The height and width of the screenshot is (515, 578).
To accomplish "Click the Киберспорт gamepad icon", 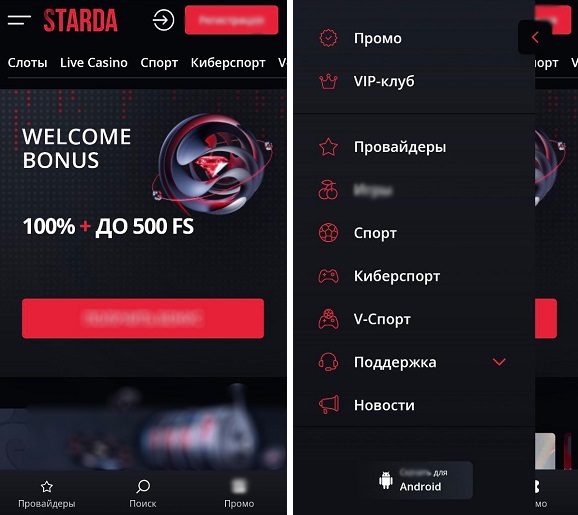I will 328,276.
